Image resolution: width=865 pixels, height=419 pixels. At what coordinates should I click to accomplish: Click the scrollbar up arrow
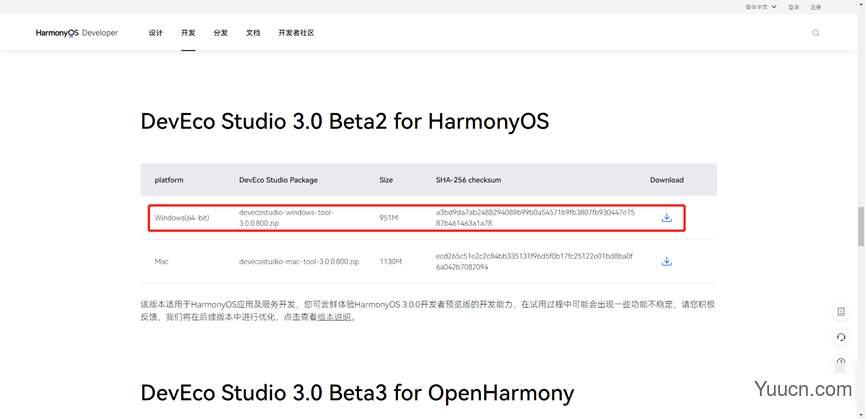(861, 4)
